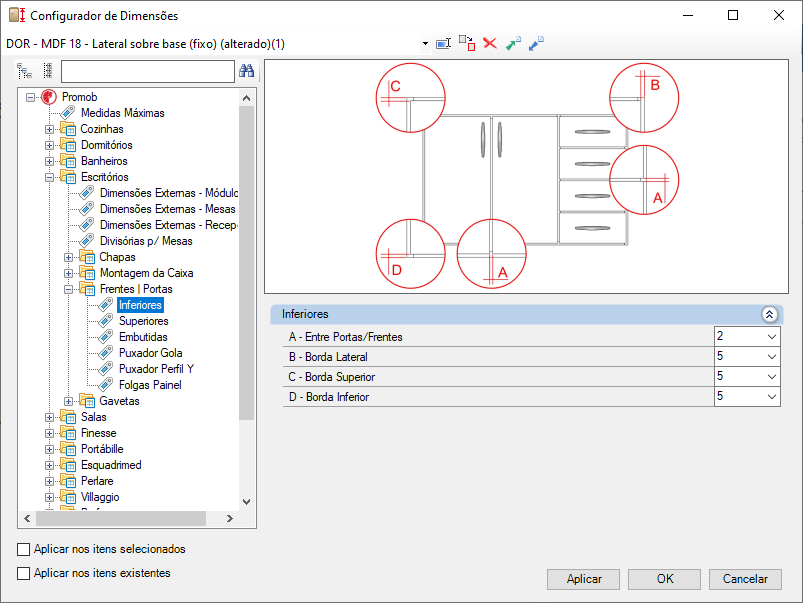Select the Portábille tree item

point(102,449)
